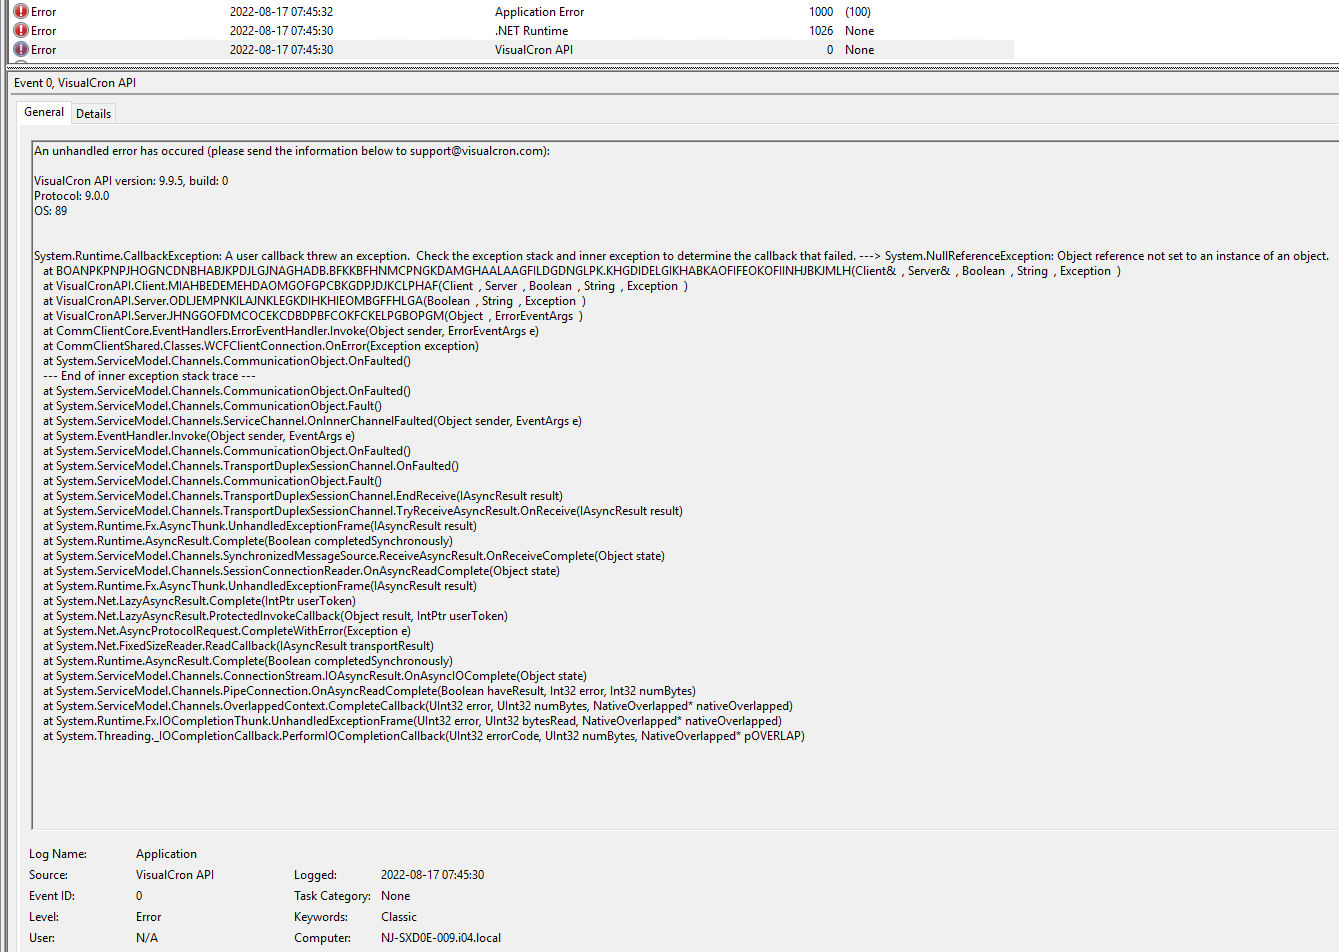Open the General tab

pos(44,112)
